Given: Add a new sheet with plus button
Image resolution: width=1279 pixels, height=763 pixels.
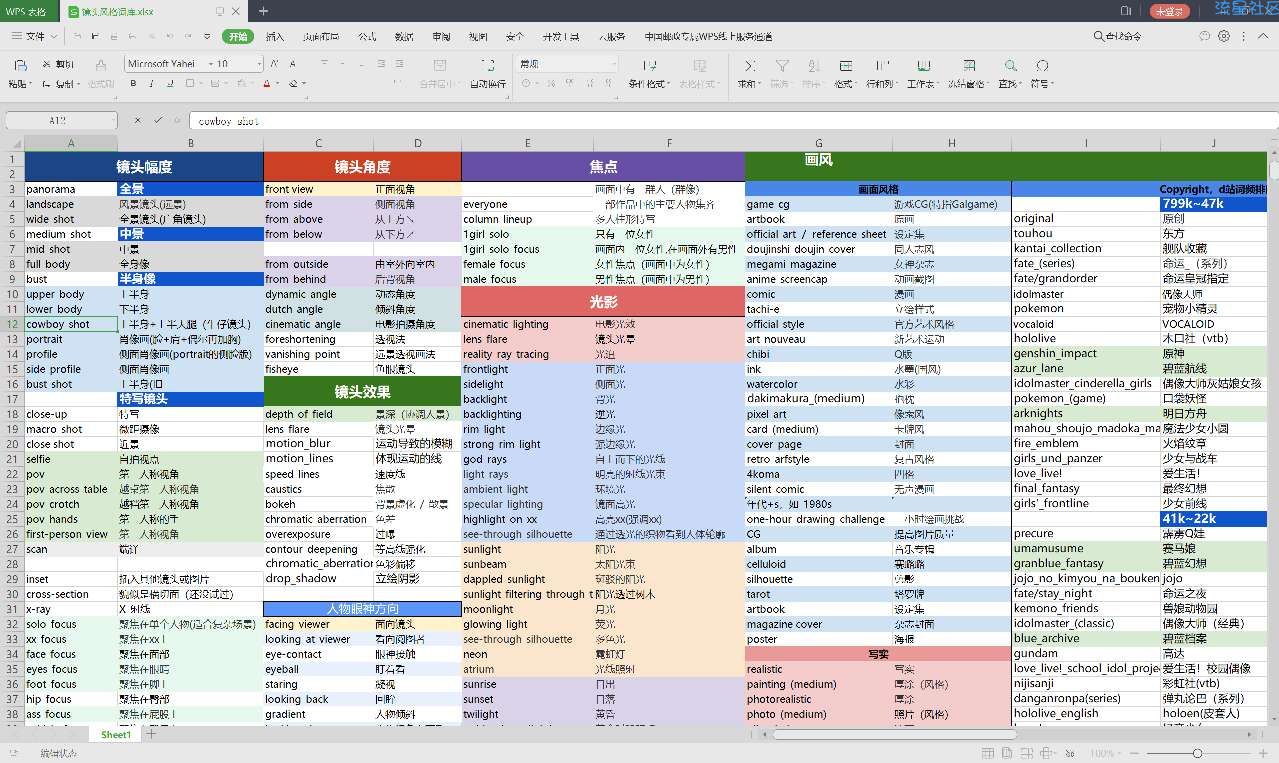Looking at the screenshot, I should point(151,734).
